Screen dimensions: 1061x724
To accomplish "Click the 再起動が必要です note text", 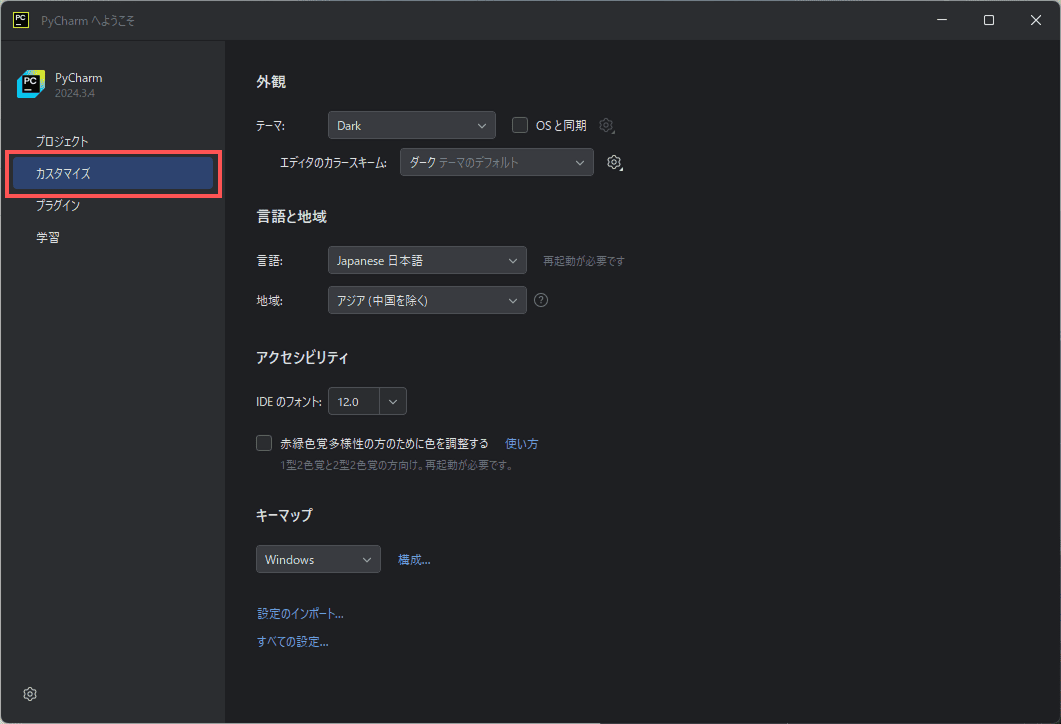I will click(x=584, y=261).
